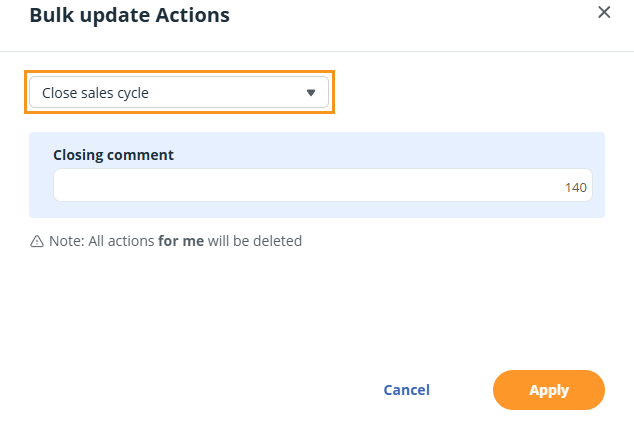
Task: Click the light blue comment panel background
Action: pyautogui.click(x=400, y=150)
